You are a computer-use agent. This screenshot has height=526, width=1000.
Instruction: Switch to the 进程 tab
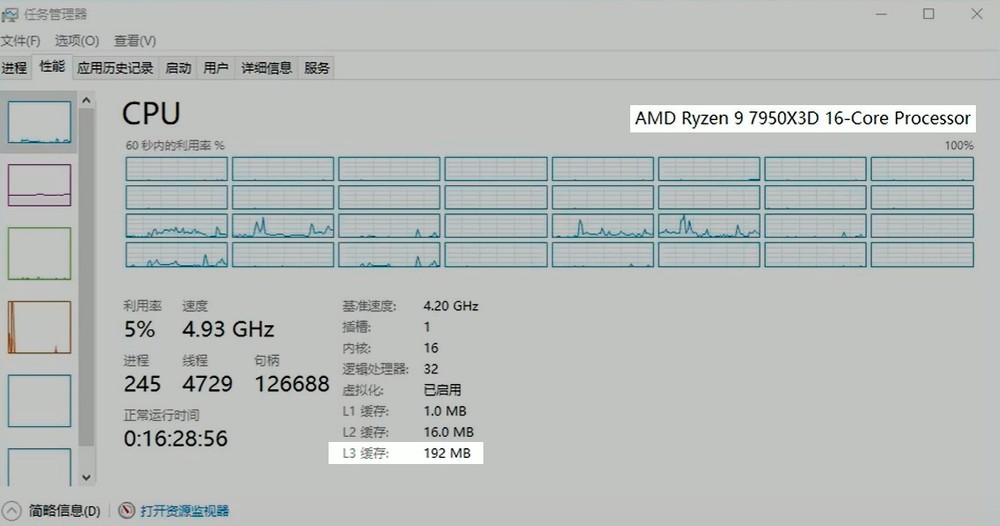15,68
